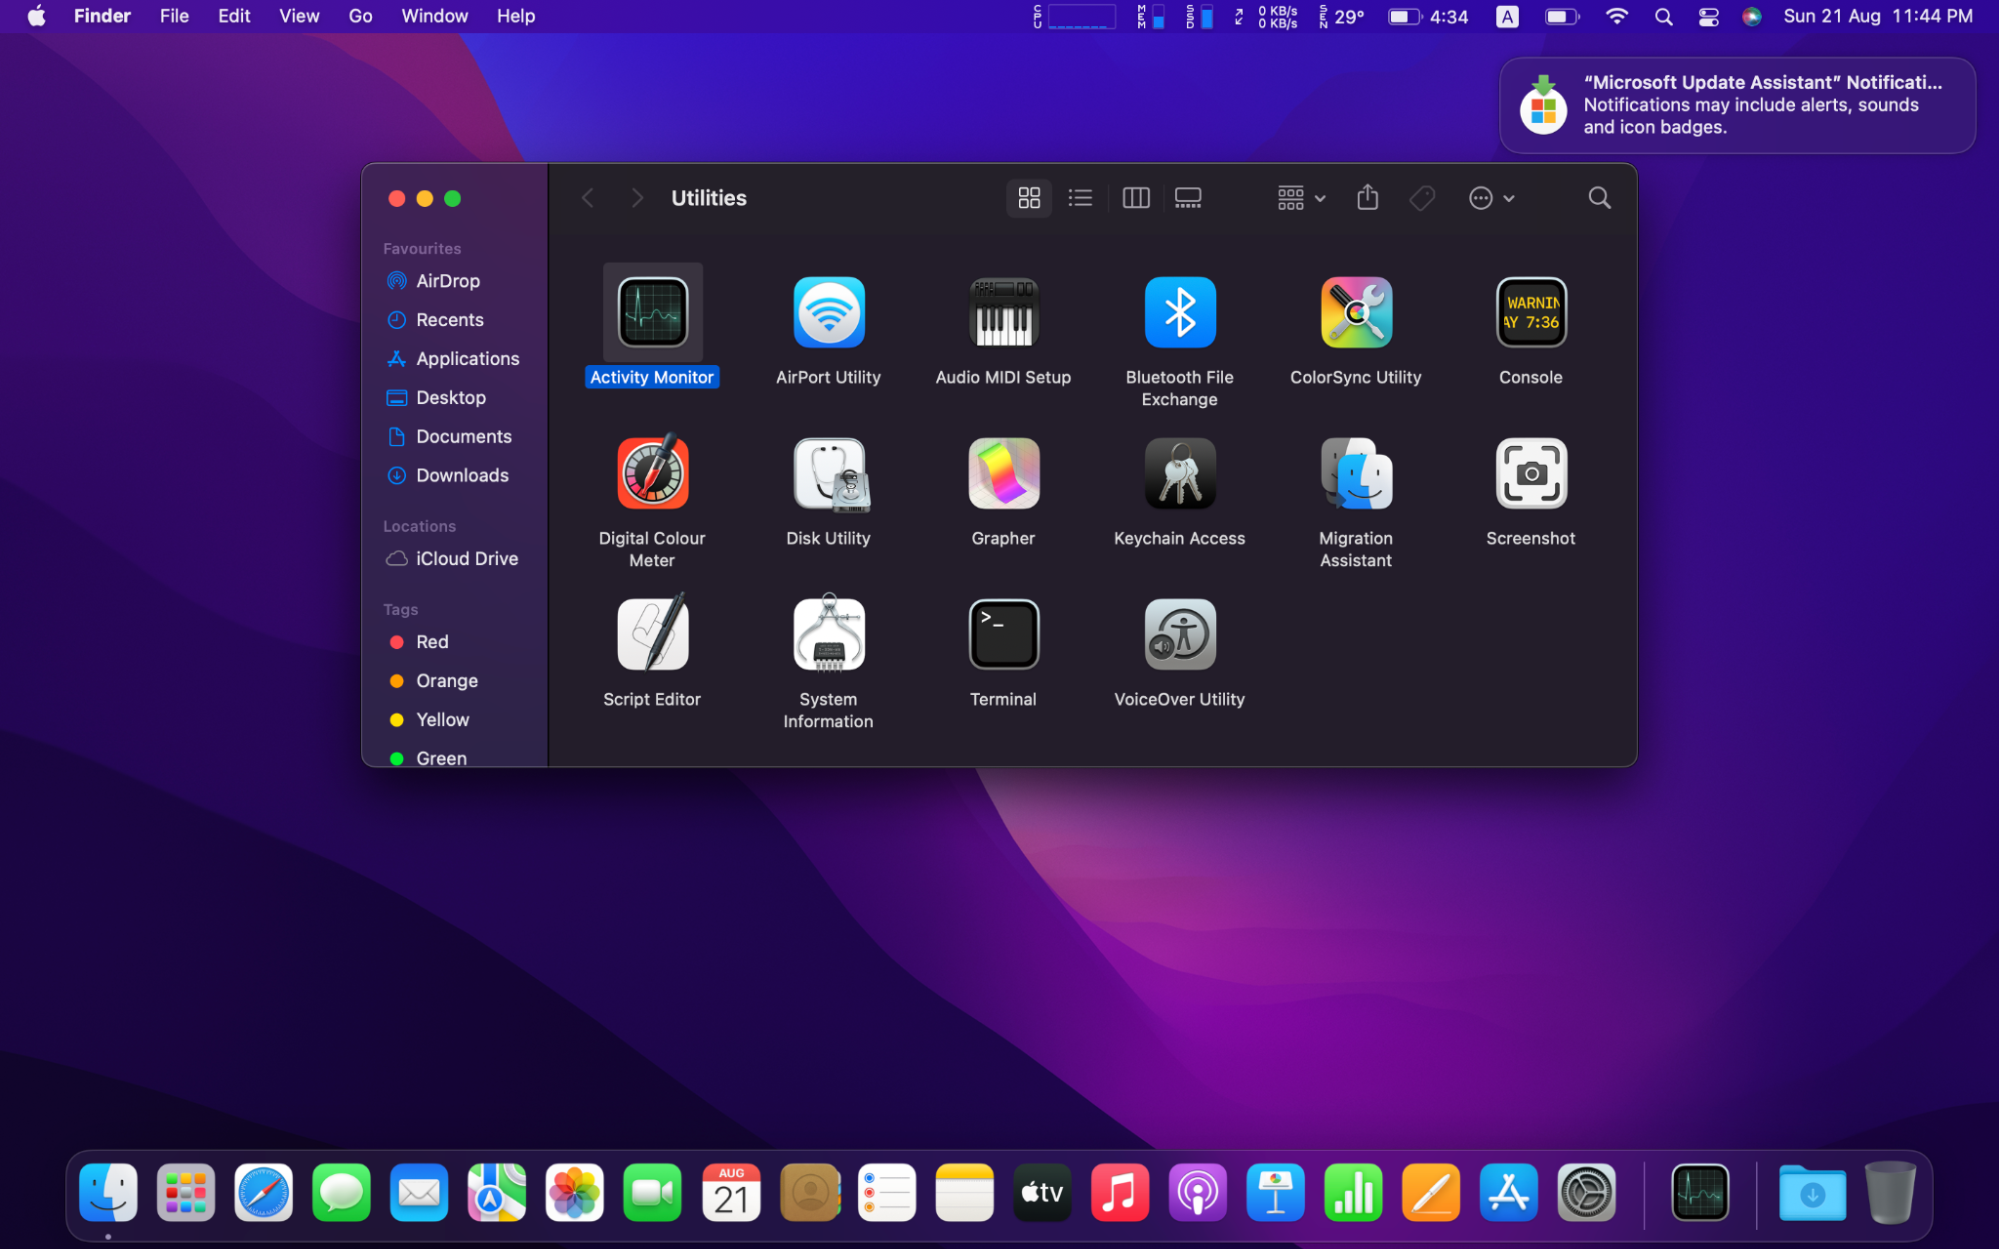Open the View menu
Viewport: 1999px width, 1250px height.
pyautogui.click(x=299, y=16)
